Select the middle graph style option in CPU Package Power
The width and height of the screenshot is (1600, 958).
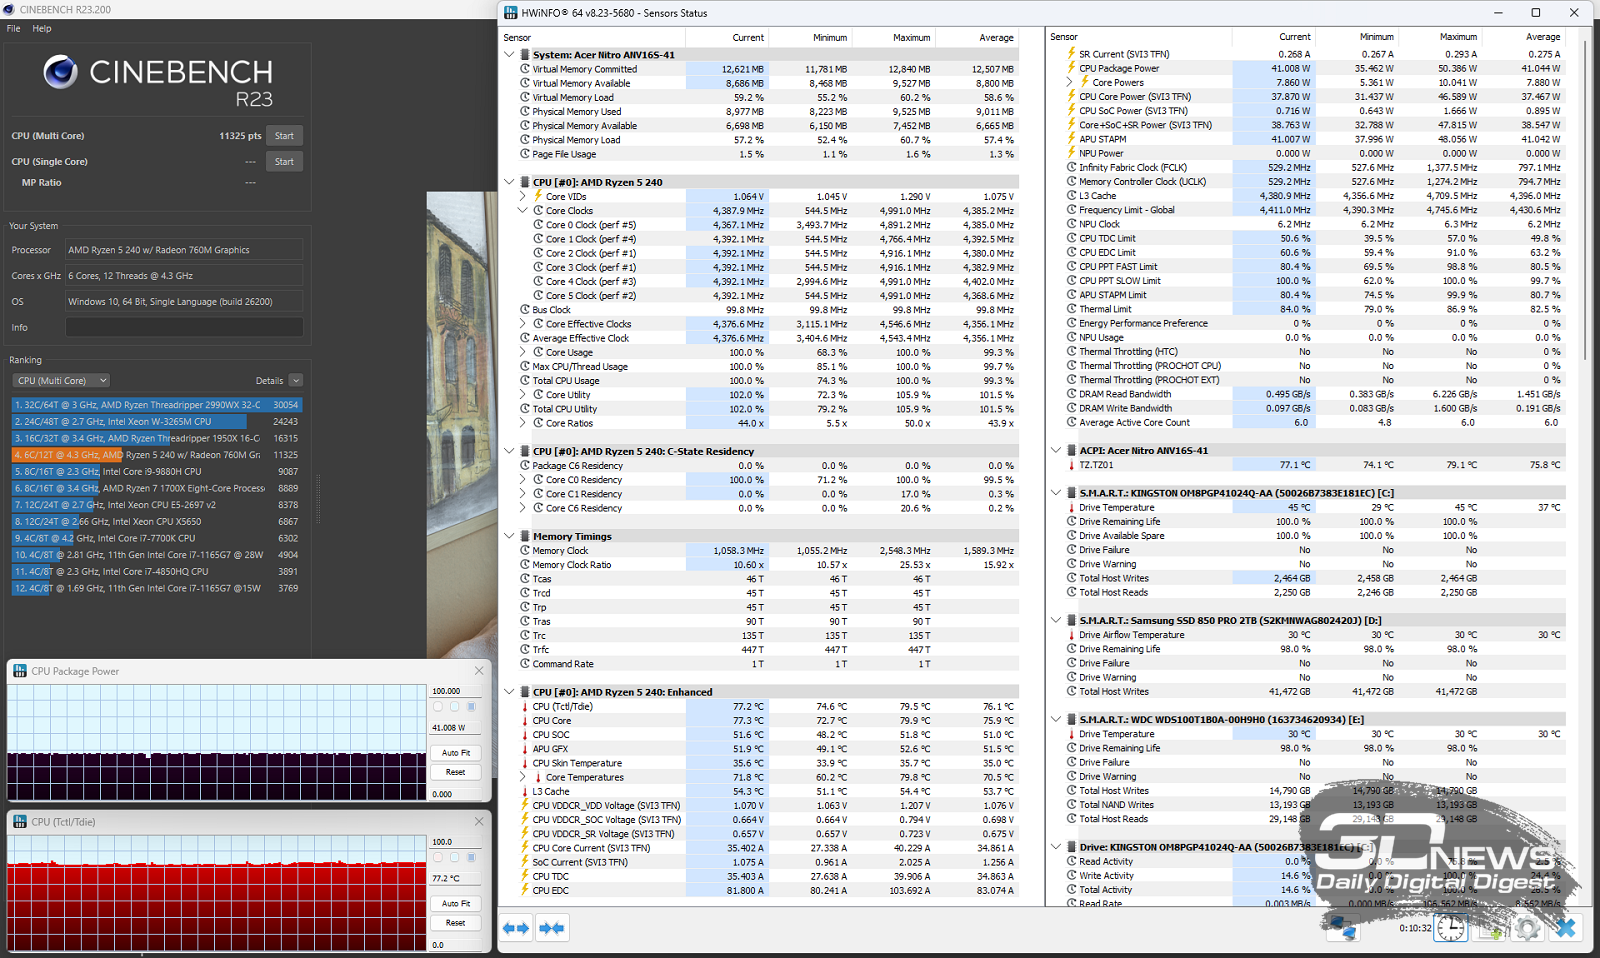(x=455, y=707)
